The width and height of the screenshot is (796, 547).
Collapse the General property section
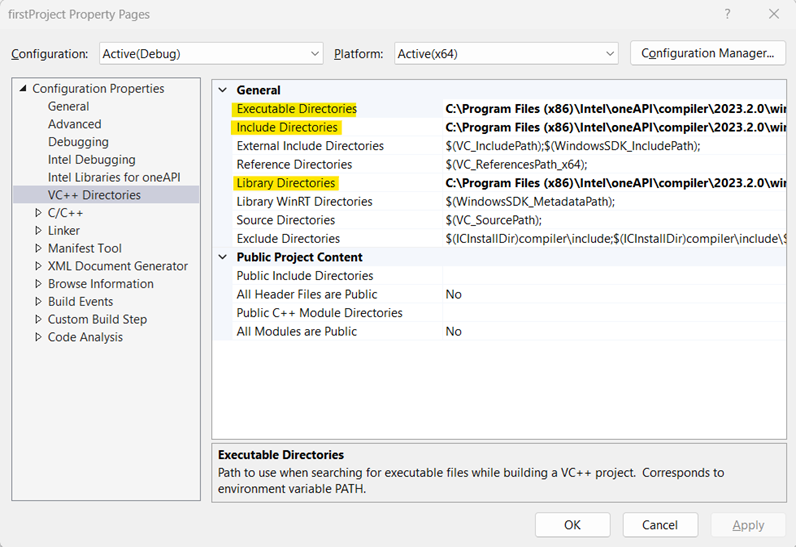coord(224,90)
